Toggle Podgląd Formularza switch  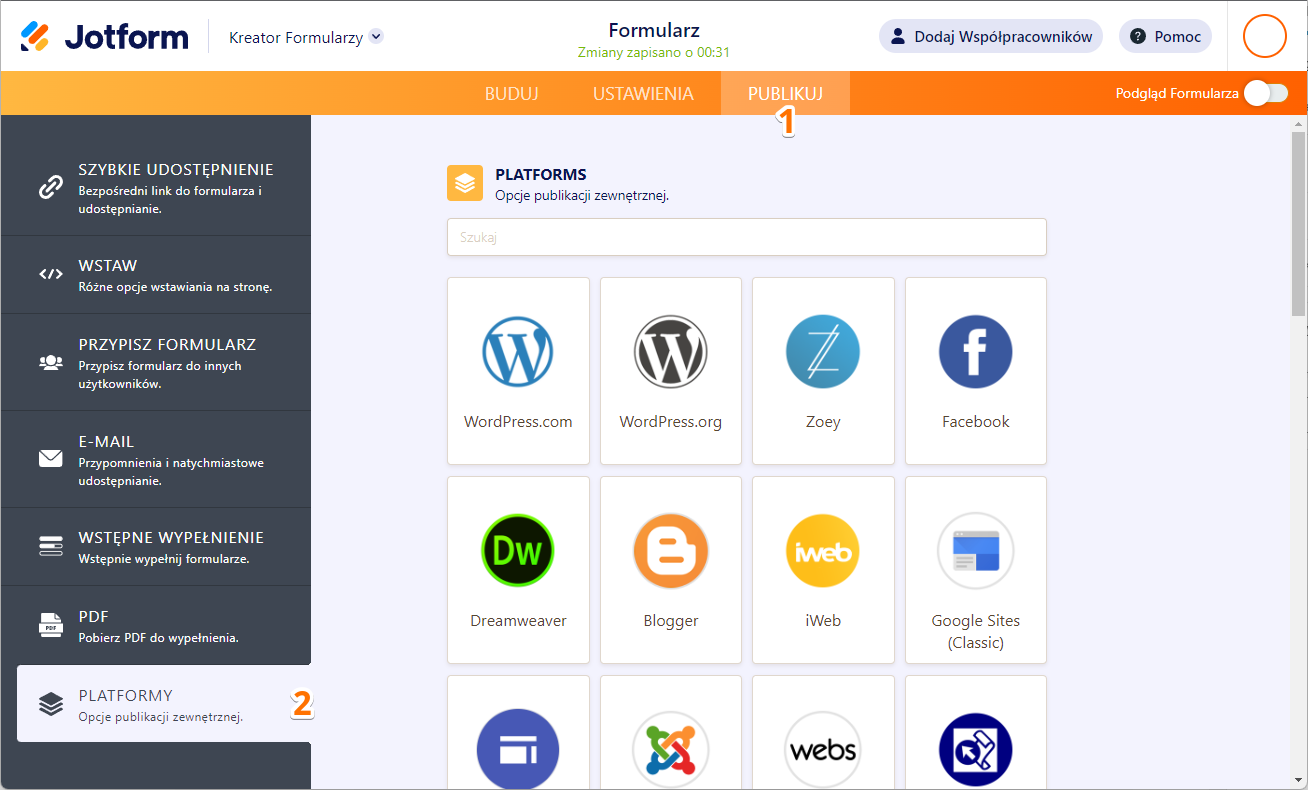pos(1265,93)
